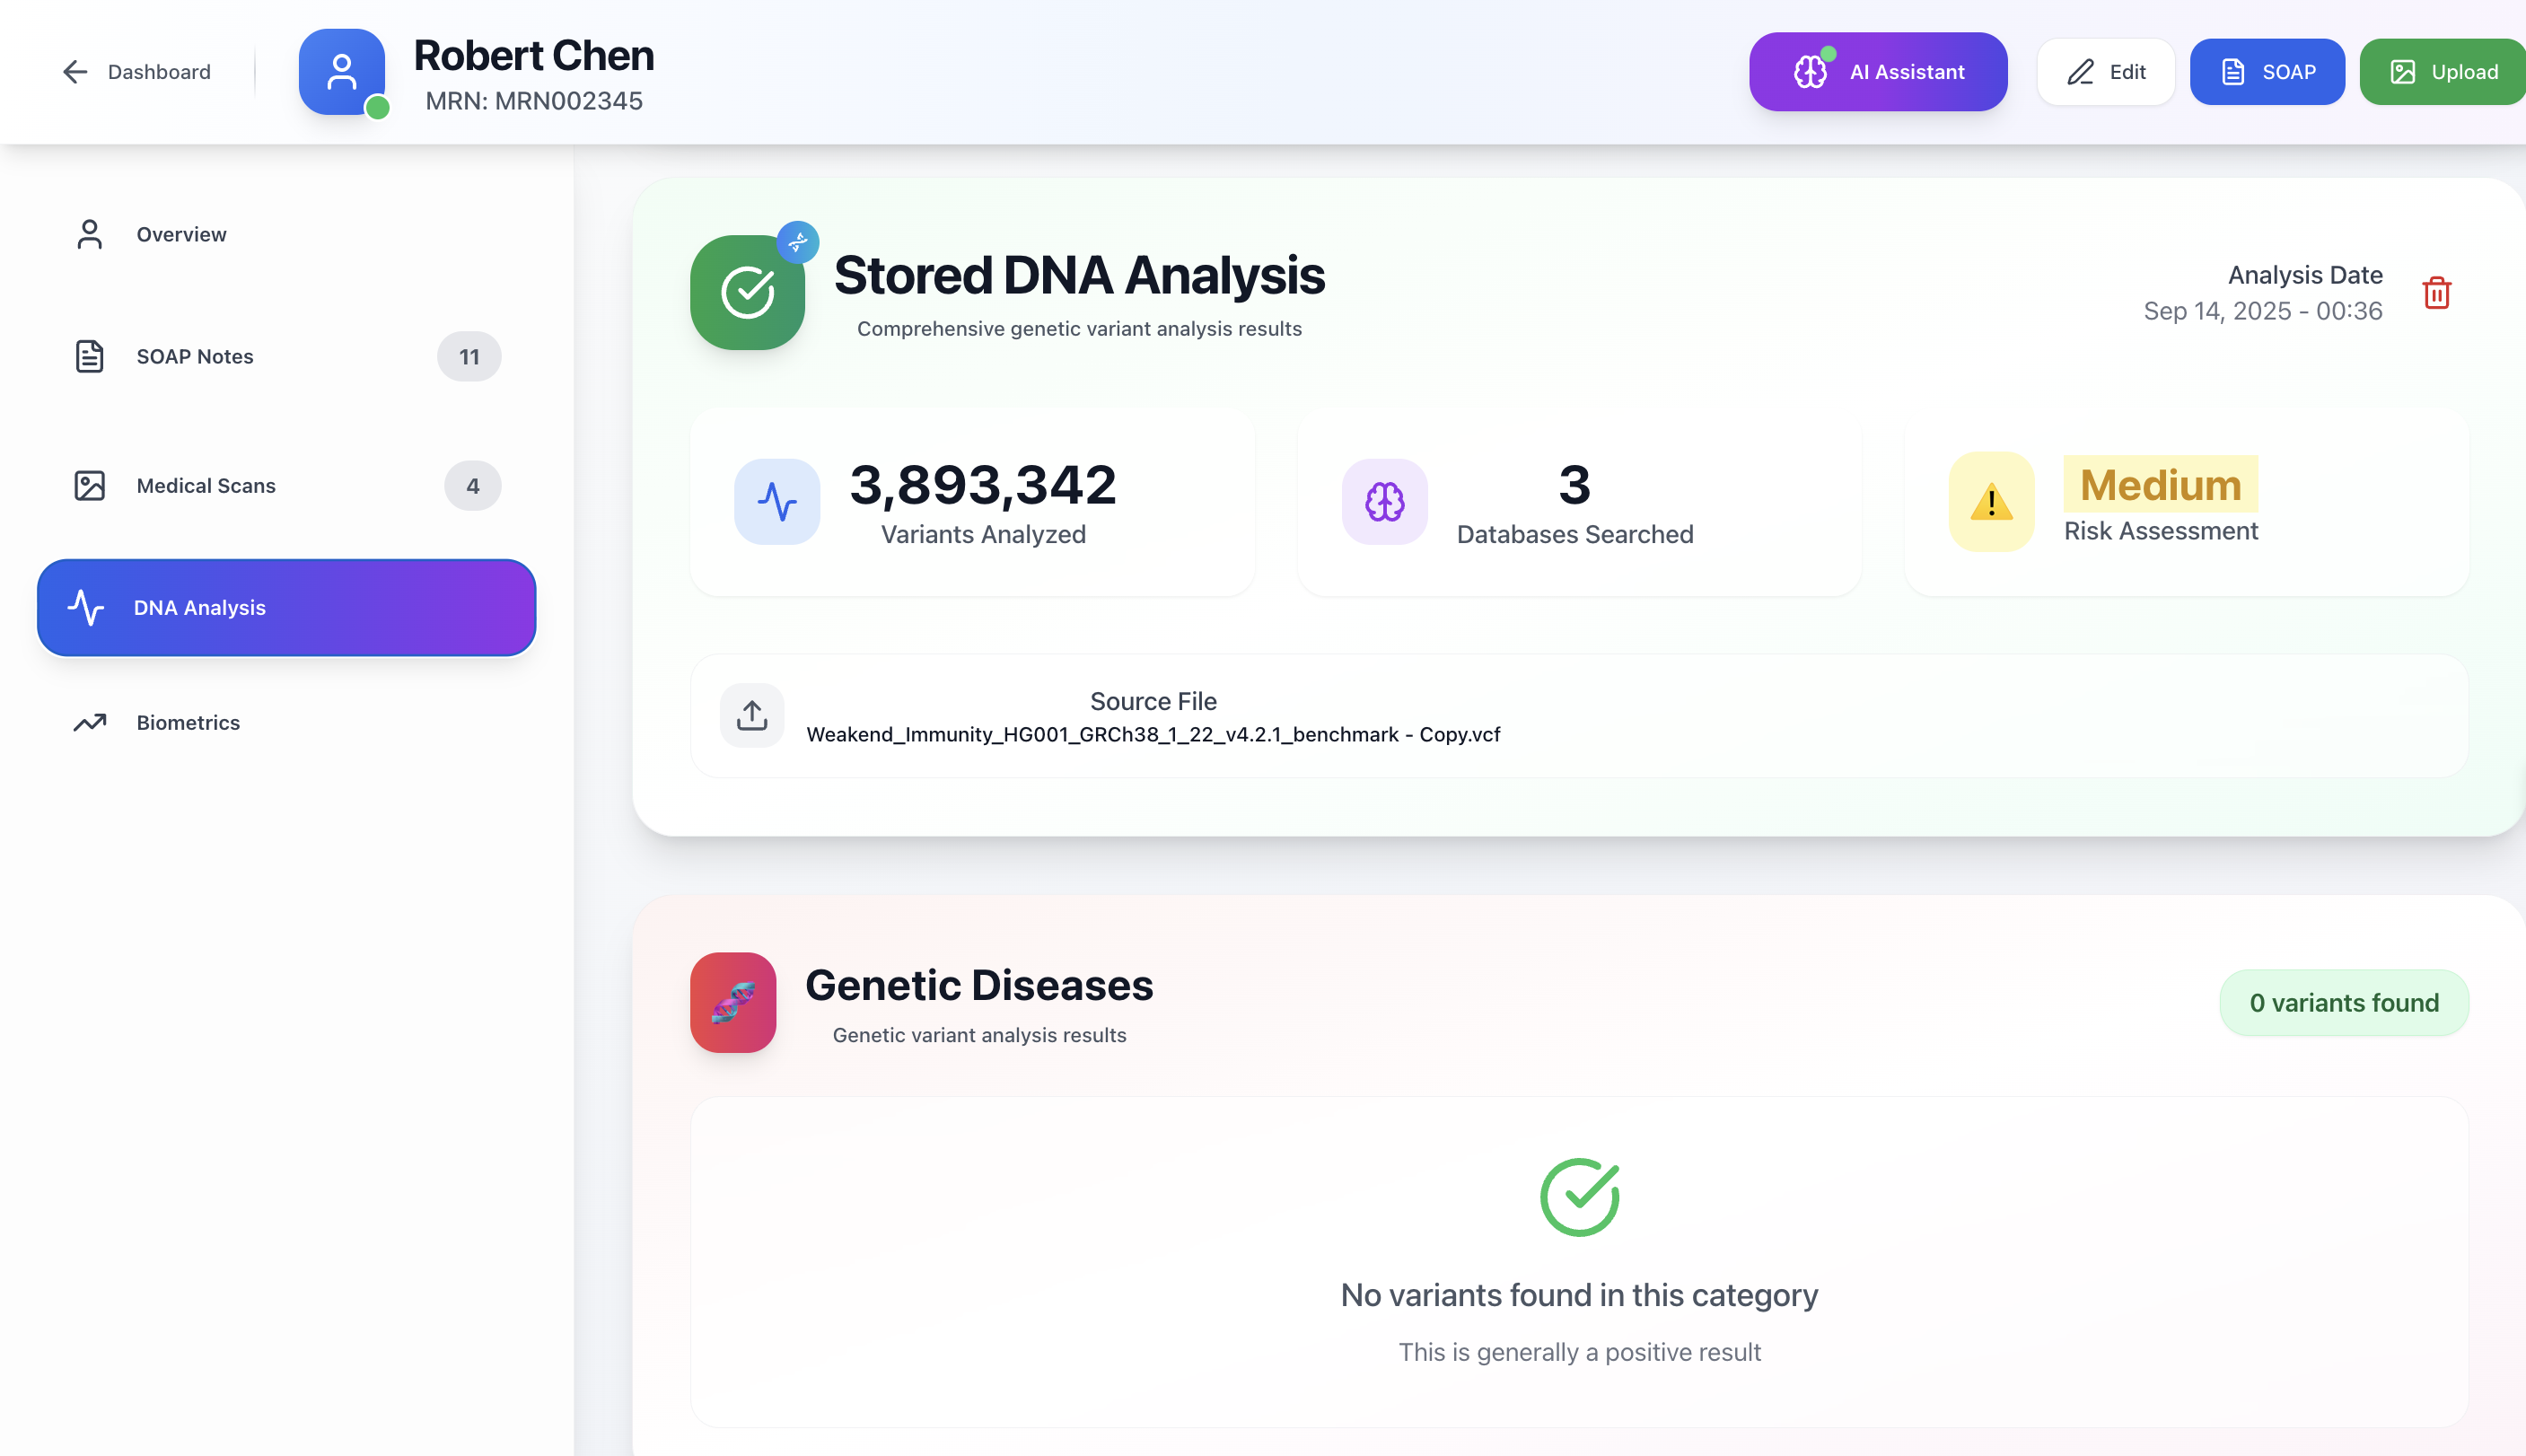The width and height of the screenshot is (2526, 1456).
Task: Switch to the Biometrics section
Action: (x=188, y=723)
